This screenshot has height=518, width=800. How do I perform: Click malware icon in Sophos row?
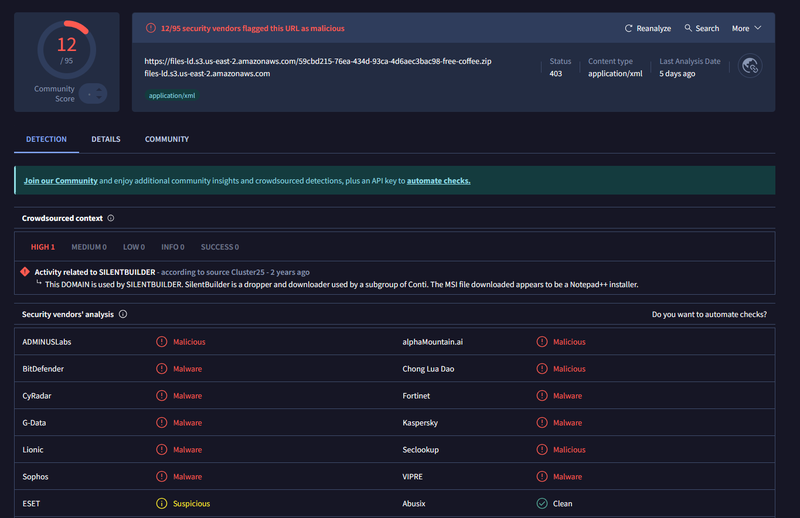162,477
